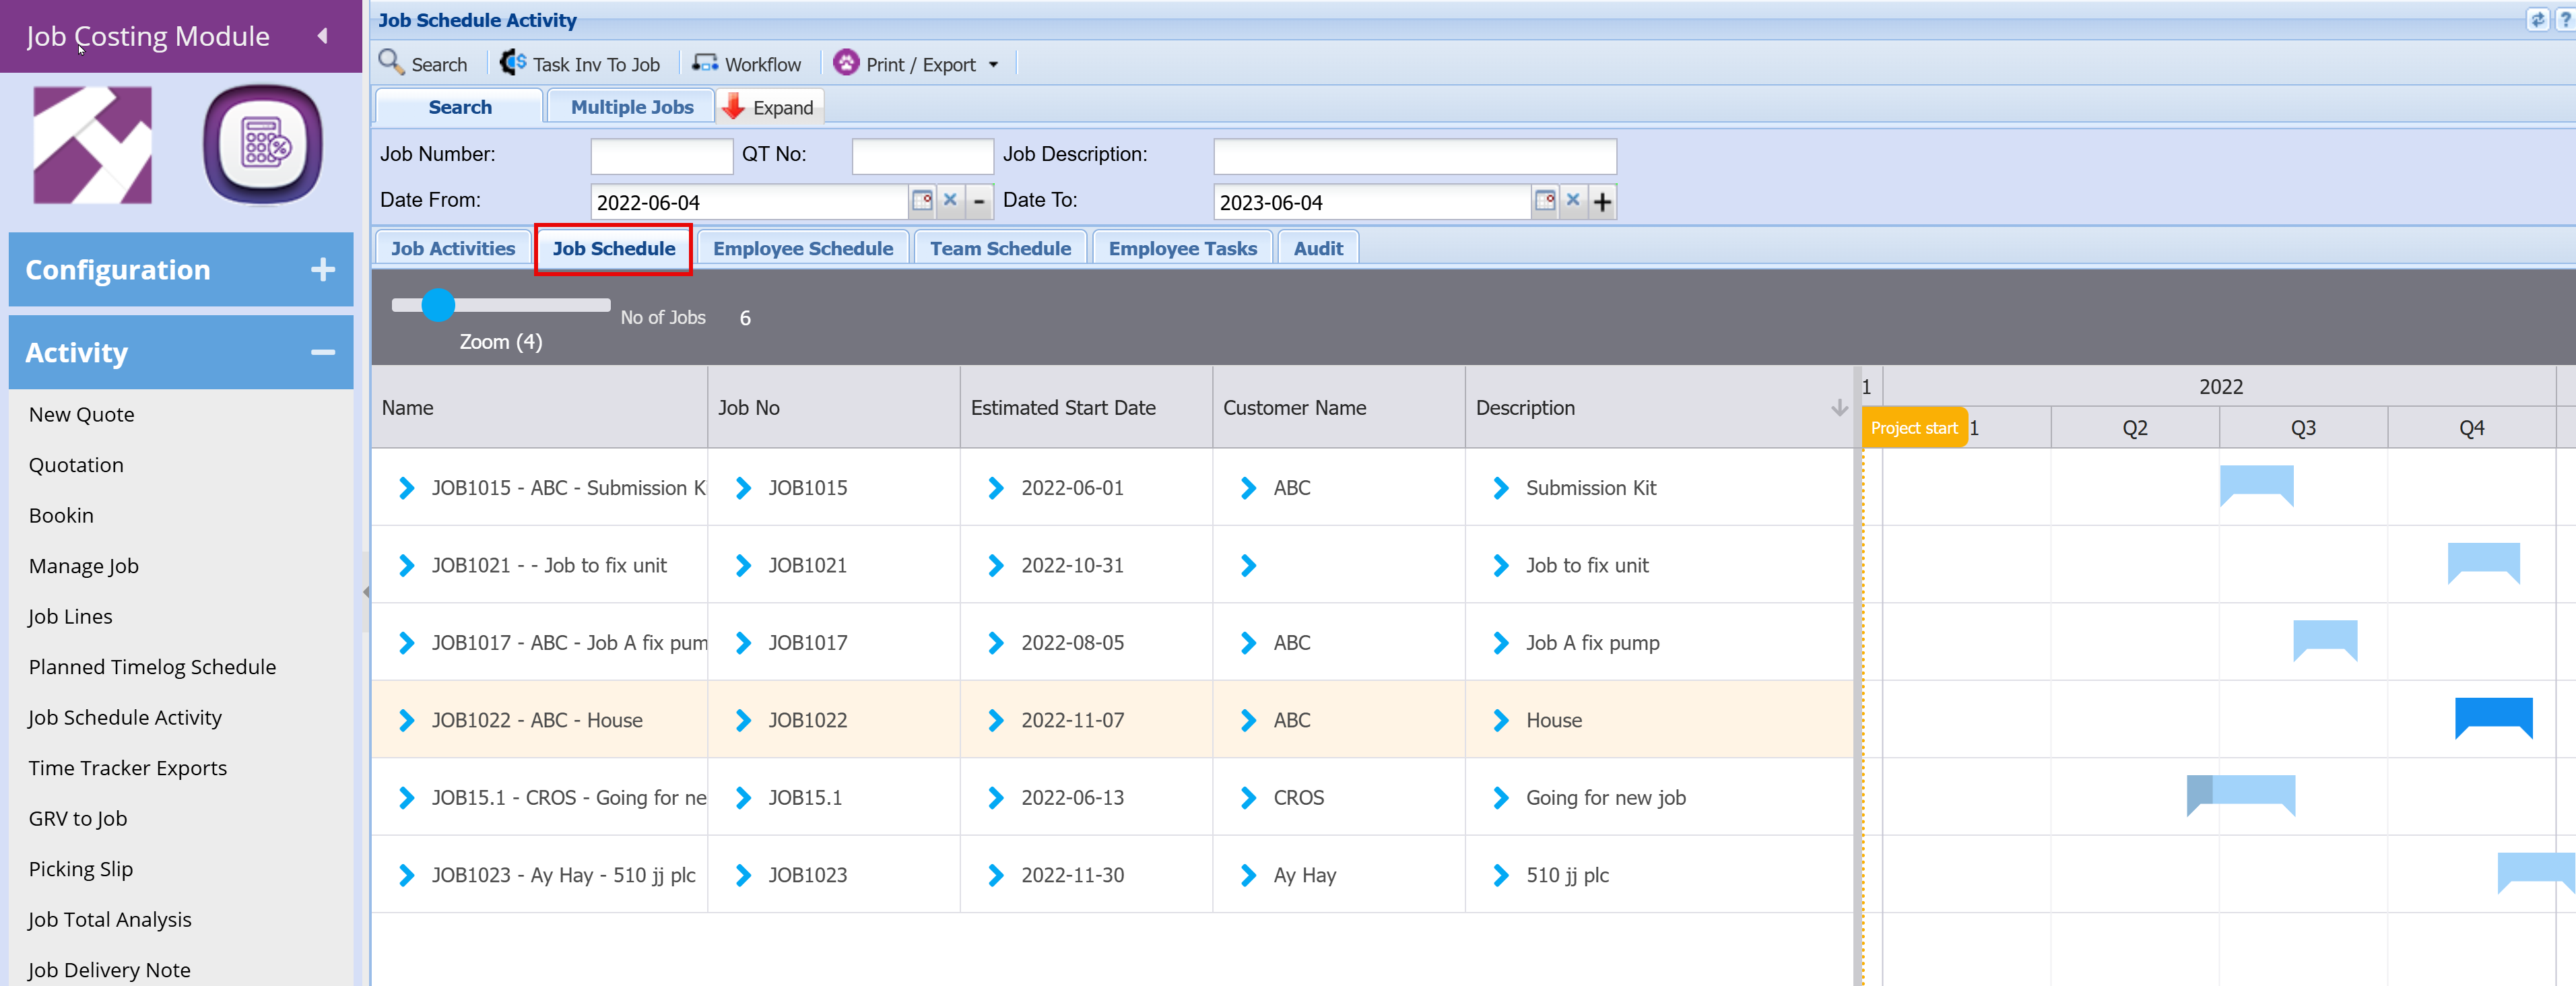Collapse the Job Costing Module sidebar
Screen dimensions: 2576x986
click(322, 36)
